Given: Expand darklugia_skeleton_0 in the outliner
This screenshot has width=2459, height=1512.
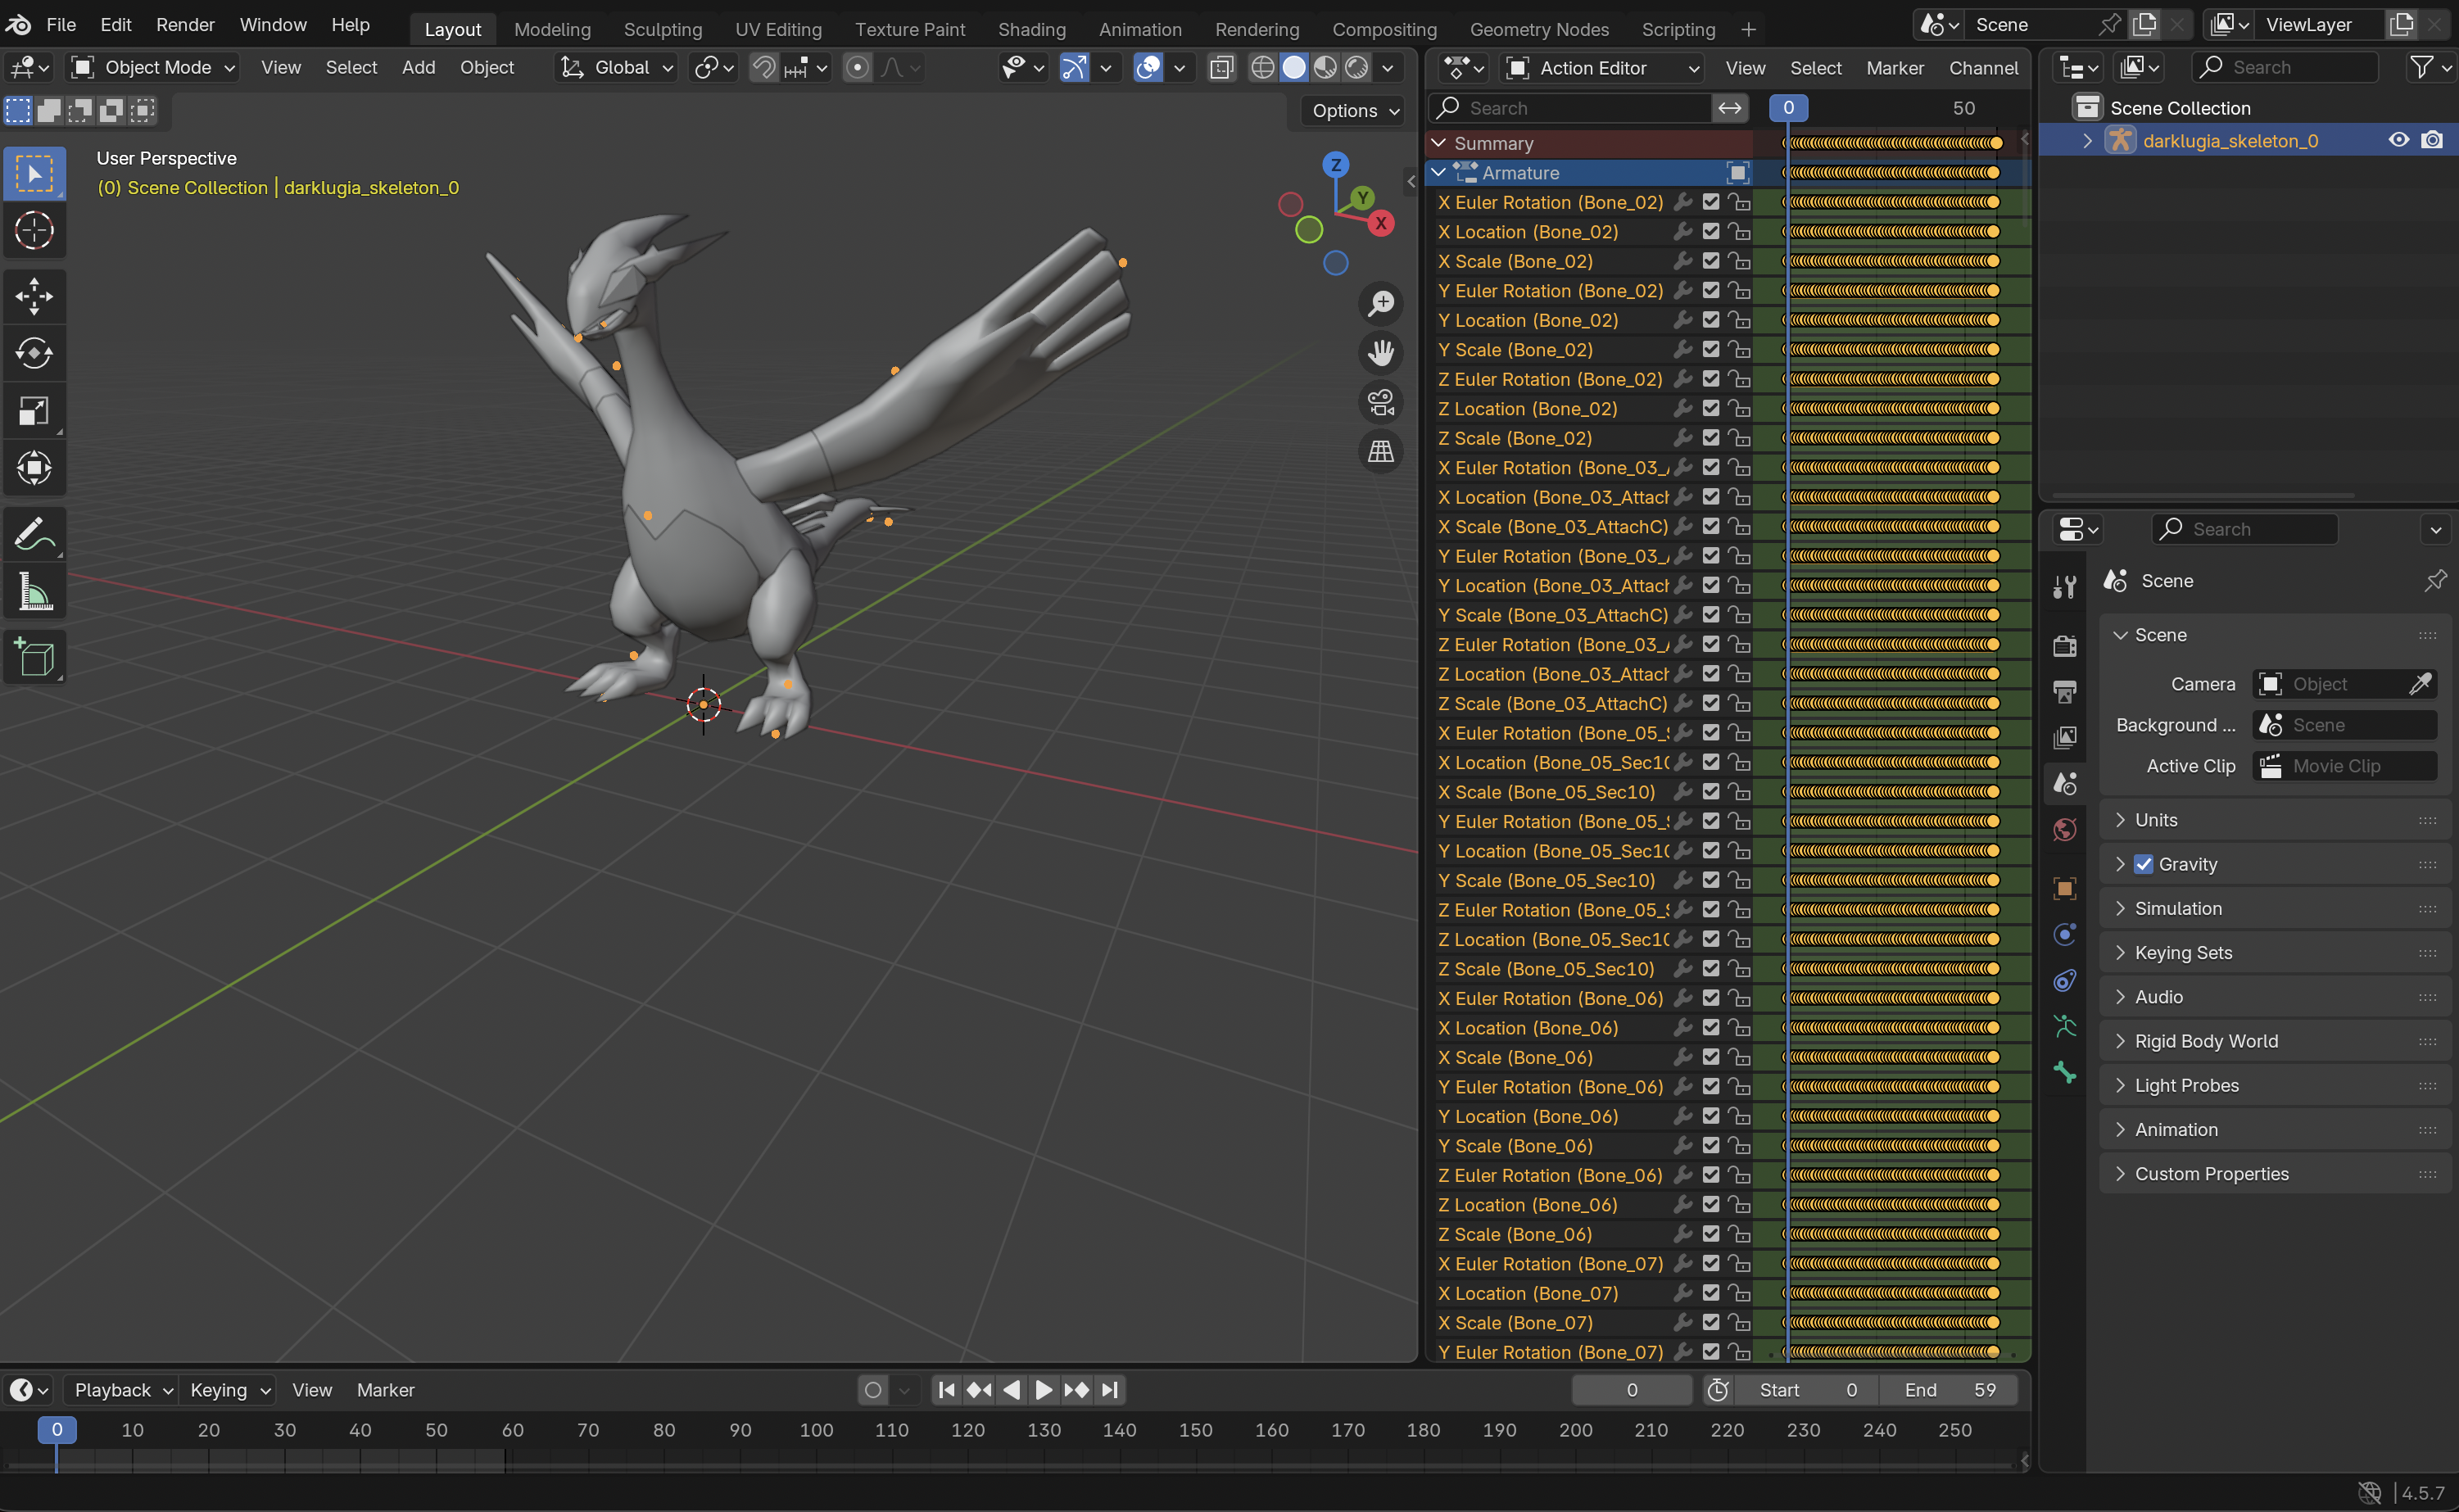Looking at the screenshot, I should [x=2087, y=141].
